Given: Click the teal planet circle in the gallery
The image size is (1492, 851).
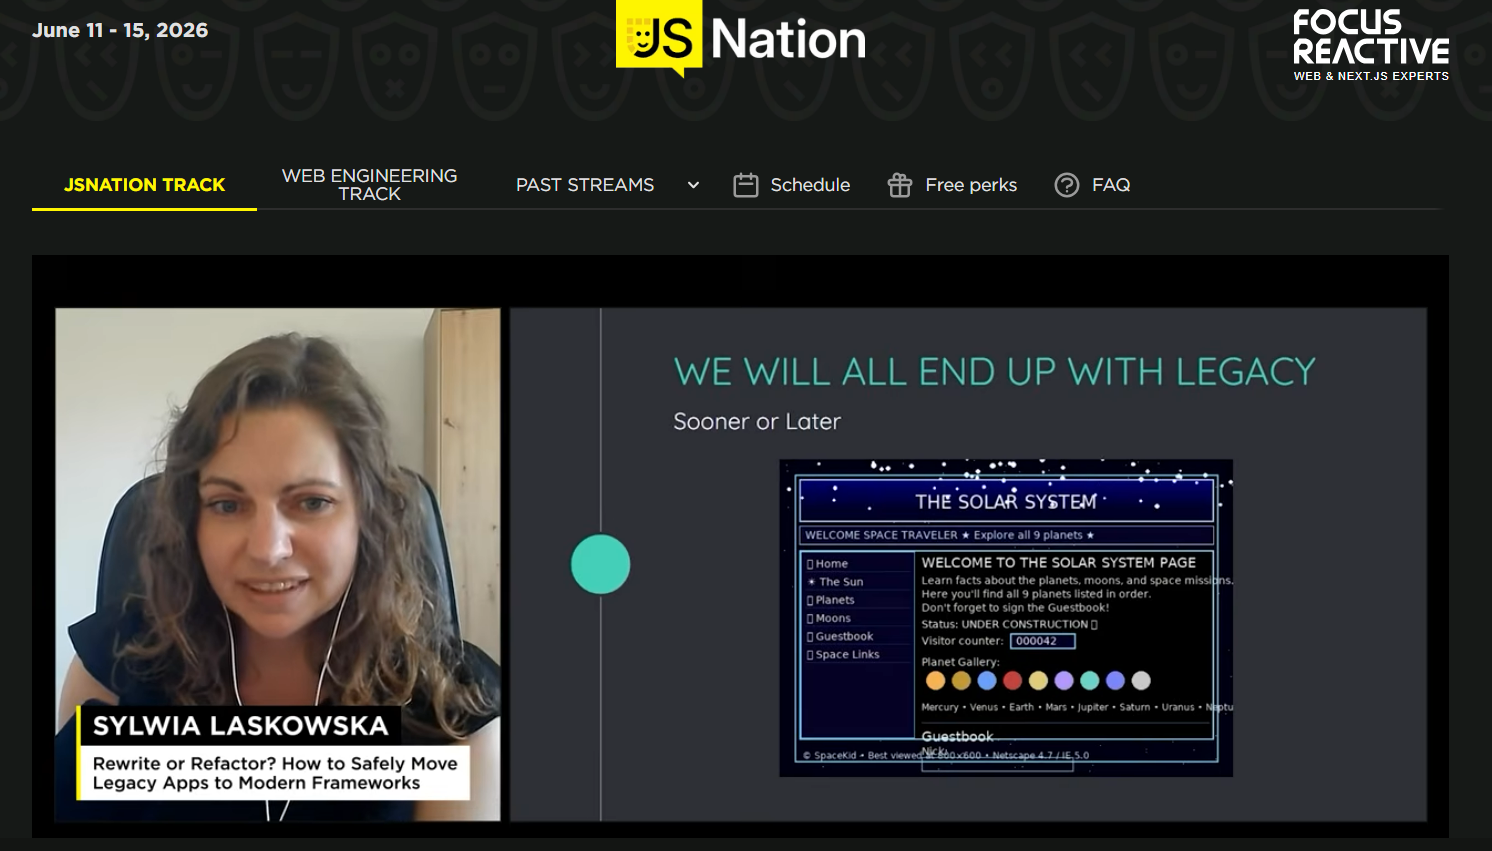Looking at the screenshot, I should 1090,681.
